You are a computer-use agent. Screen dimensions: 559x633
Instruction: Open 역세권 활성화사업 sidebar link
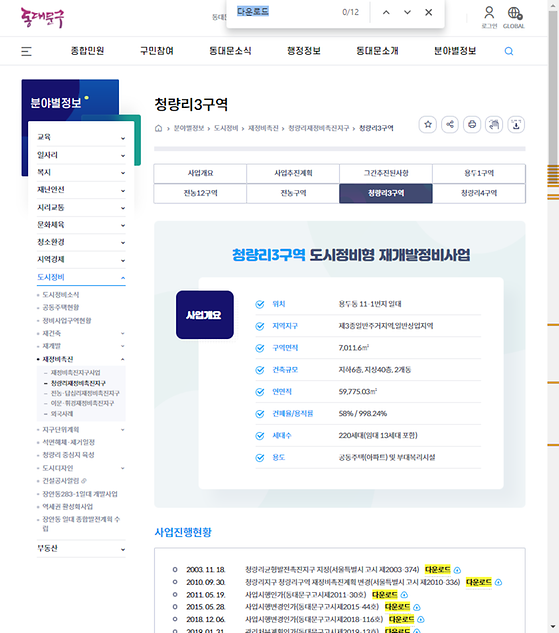pyautogui.click(x=67, y=507)
